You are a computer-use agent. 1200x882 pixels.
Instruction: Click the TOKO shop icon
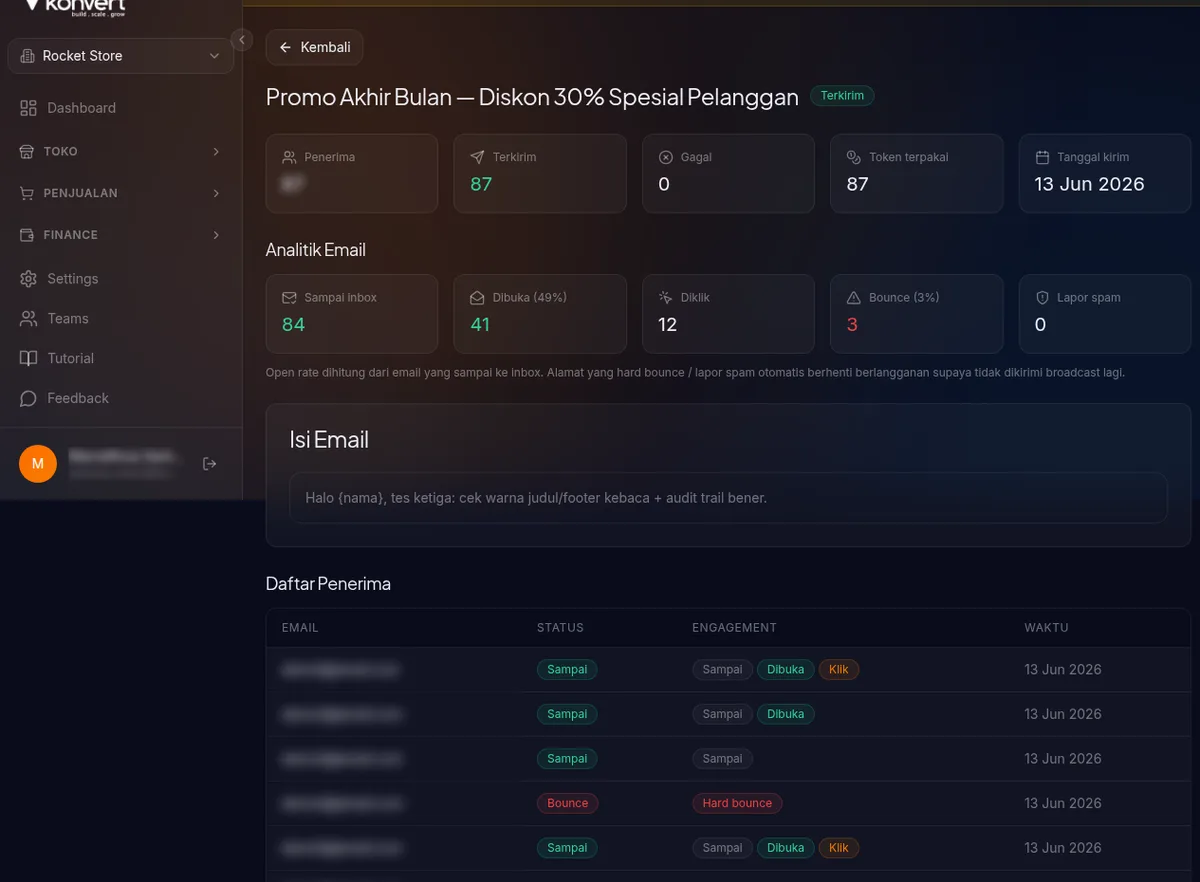(26, 151)
